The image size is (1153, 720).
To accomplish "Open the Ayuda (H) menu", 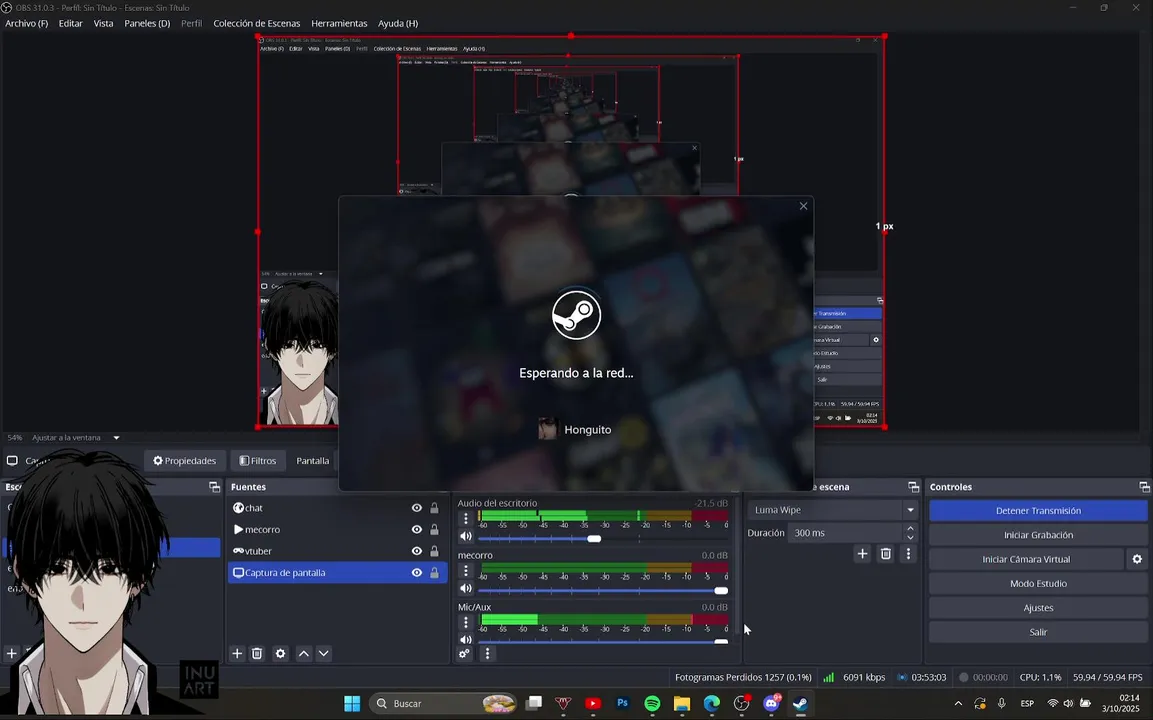I will click(398, 24).
